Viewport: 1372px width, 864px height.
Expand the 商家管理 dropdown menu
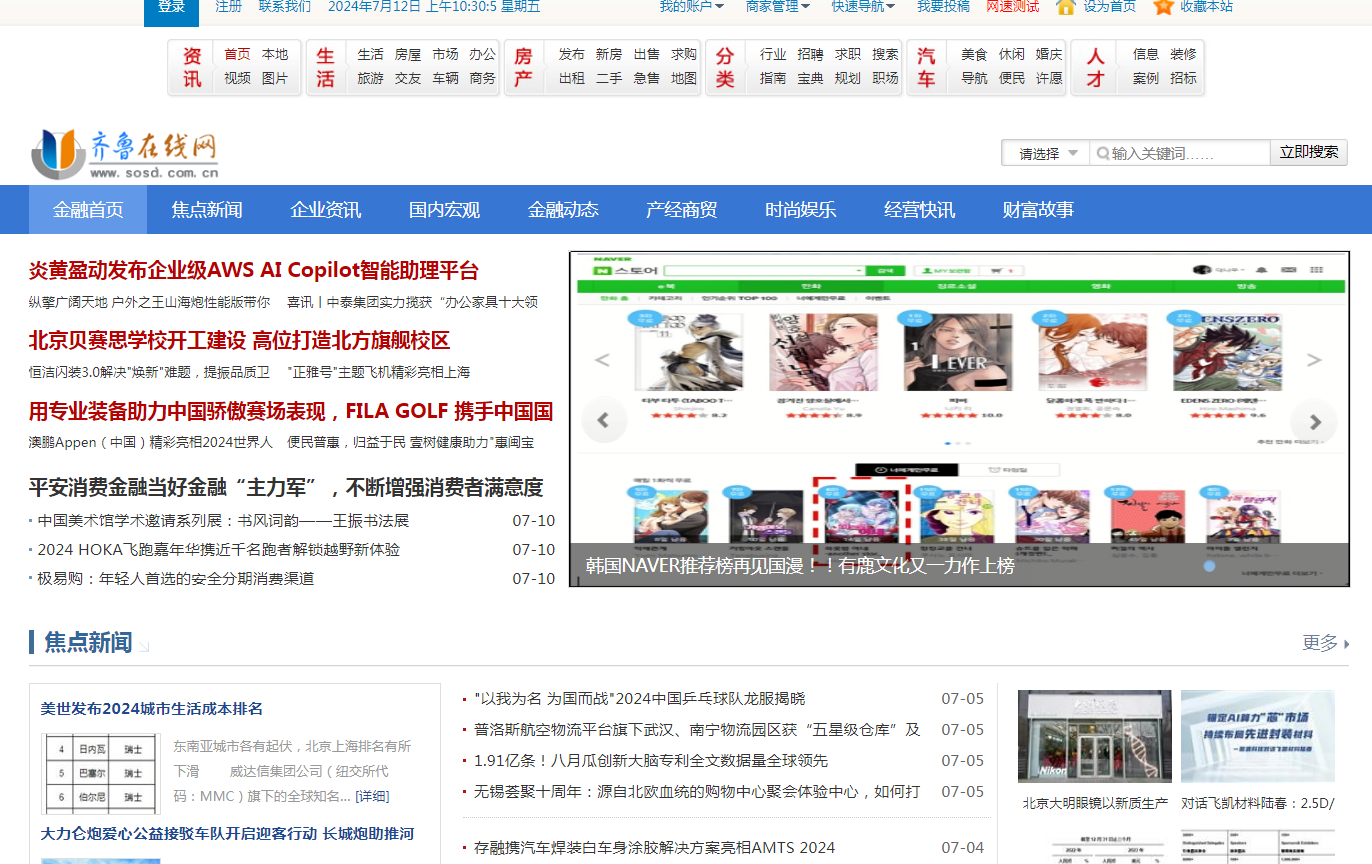coord(779,7)
